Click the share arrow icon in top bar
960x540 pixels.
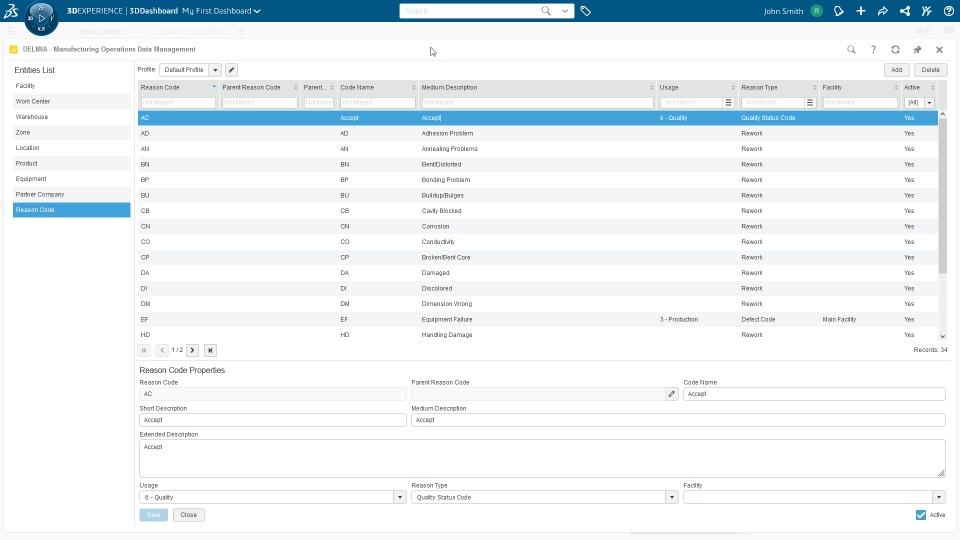click(x=883, y=11)
